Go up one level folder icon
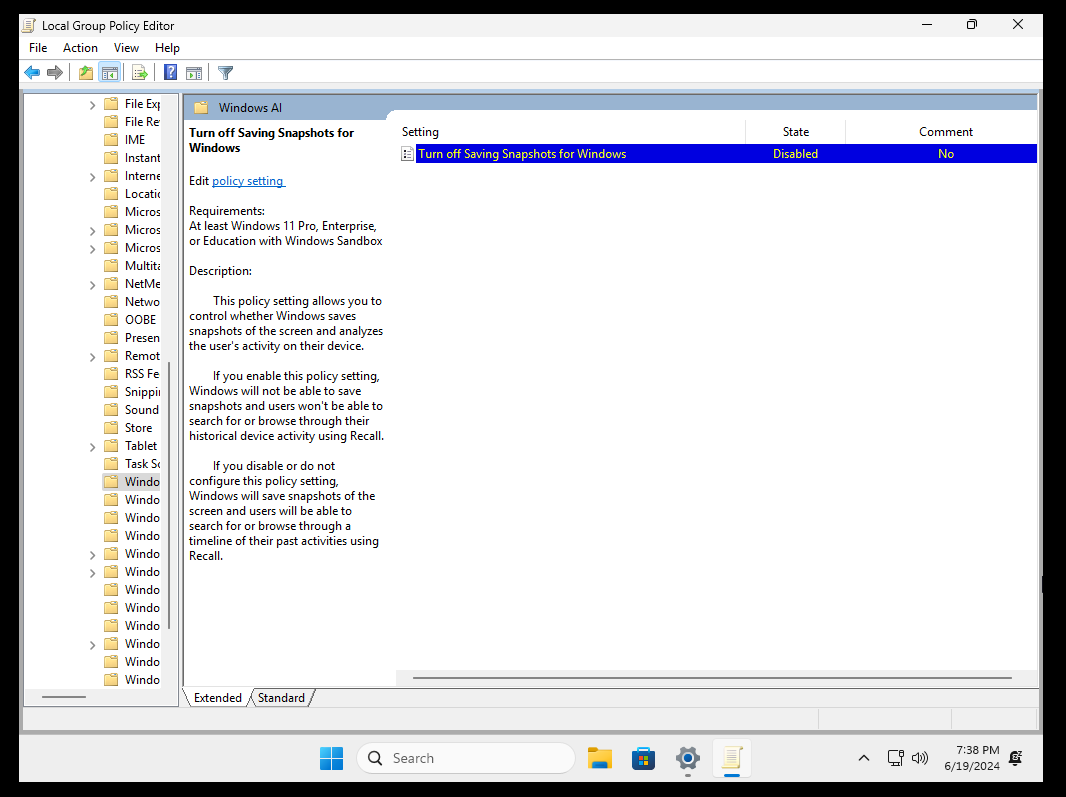 86,72
